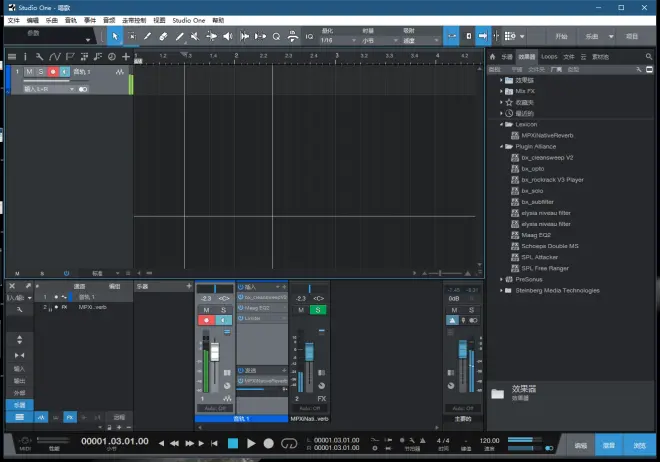660x462 pixels.
Task: Click the main output volume fader
Action: 463,349
